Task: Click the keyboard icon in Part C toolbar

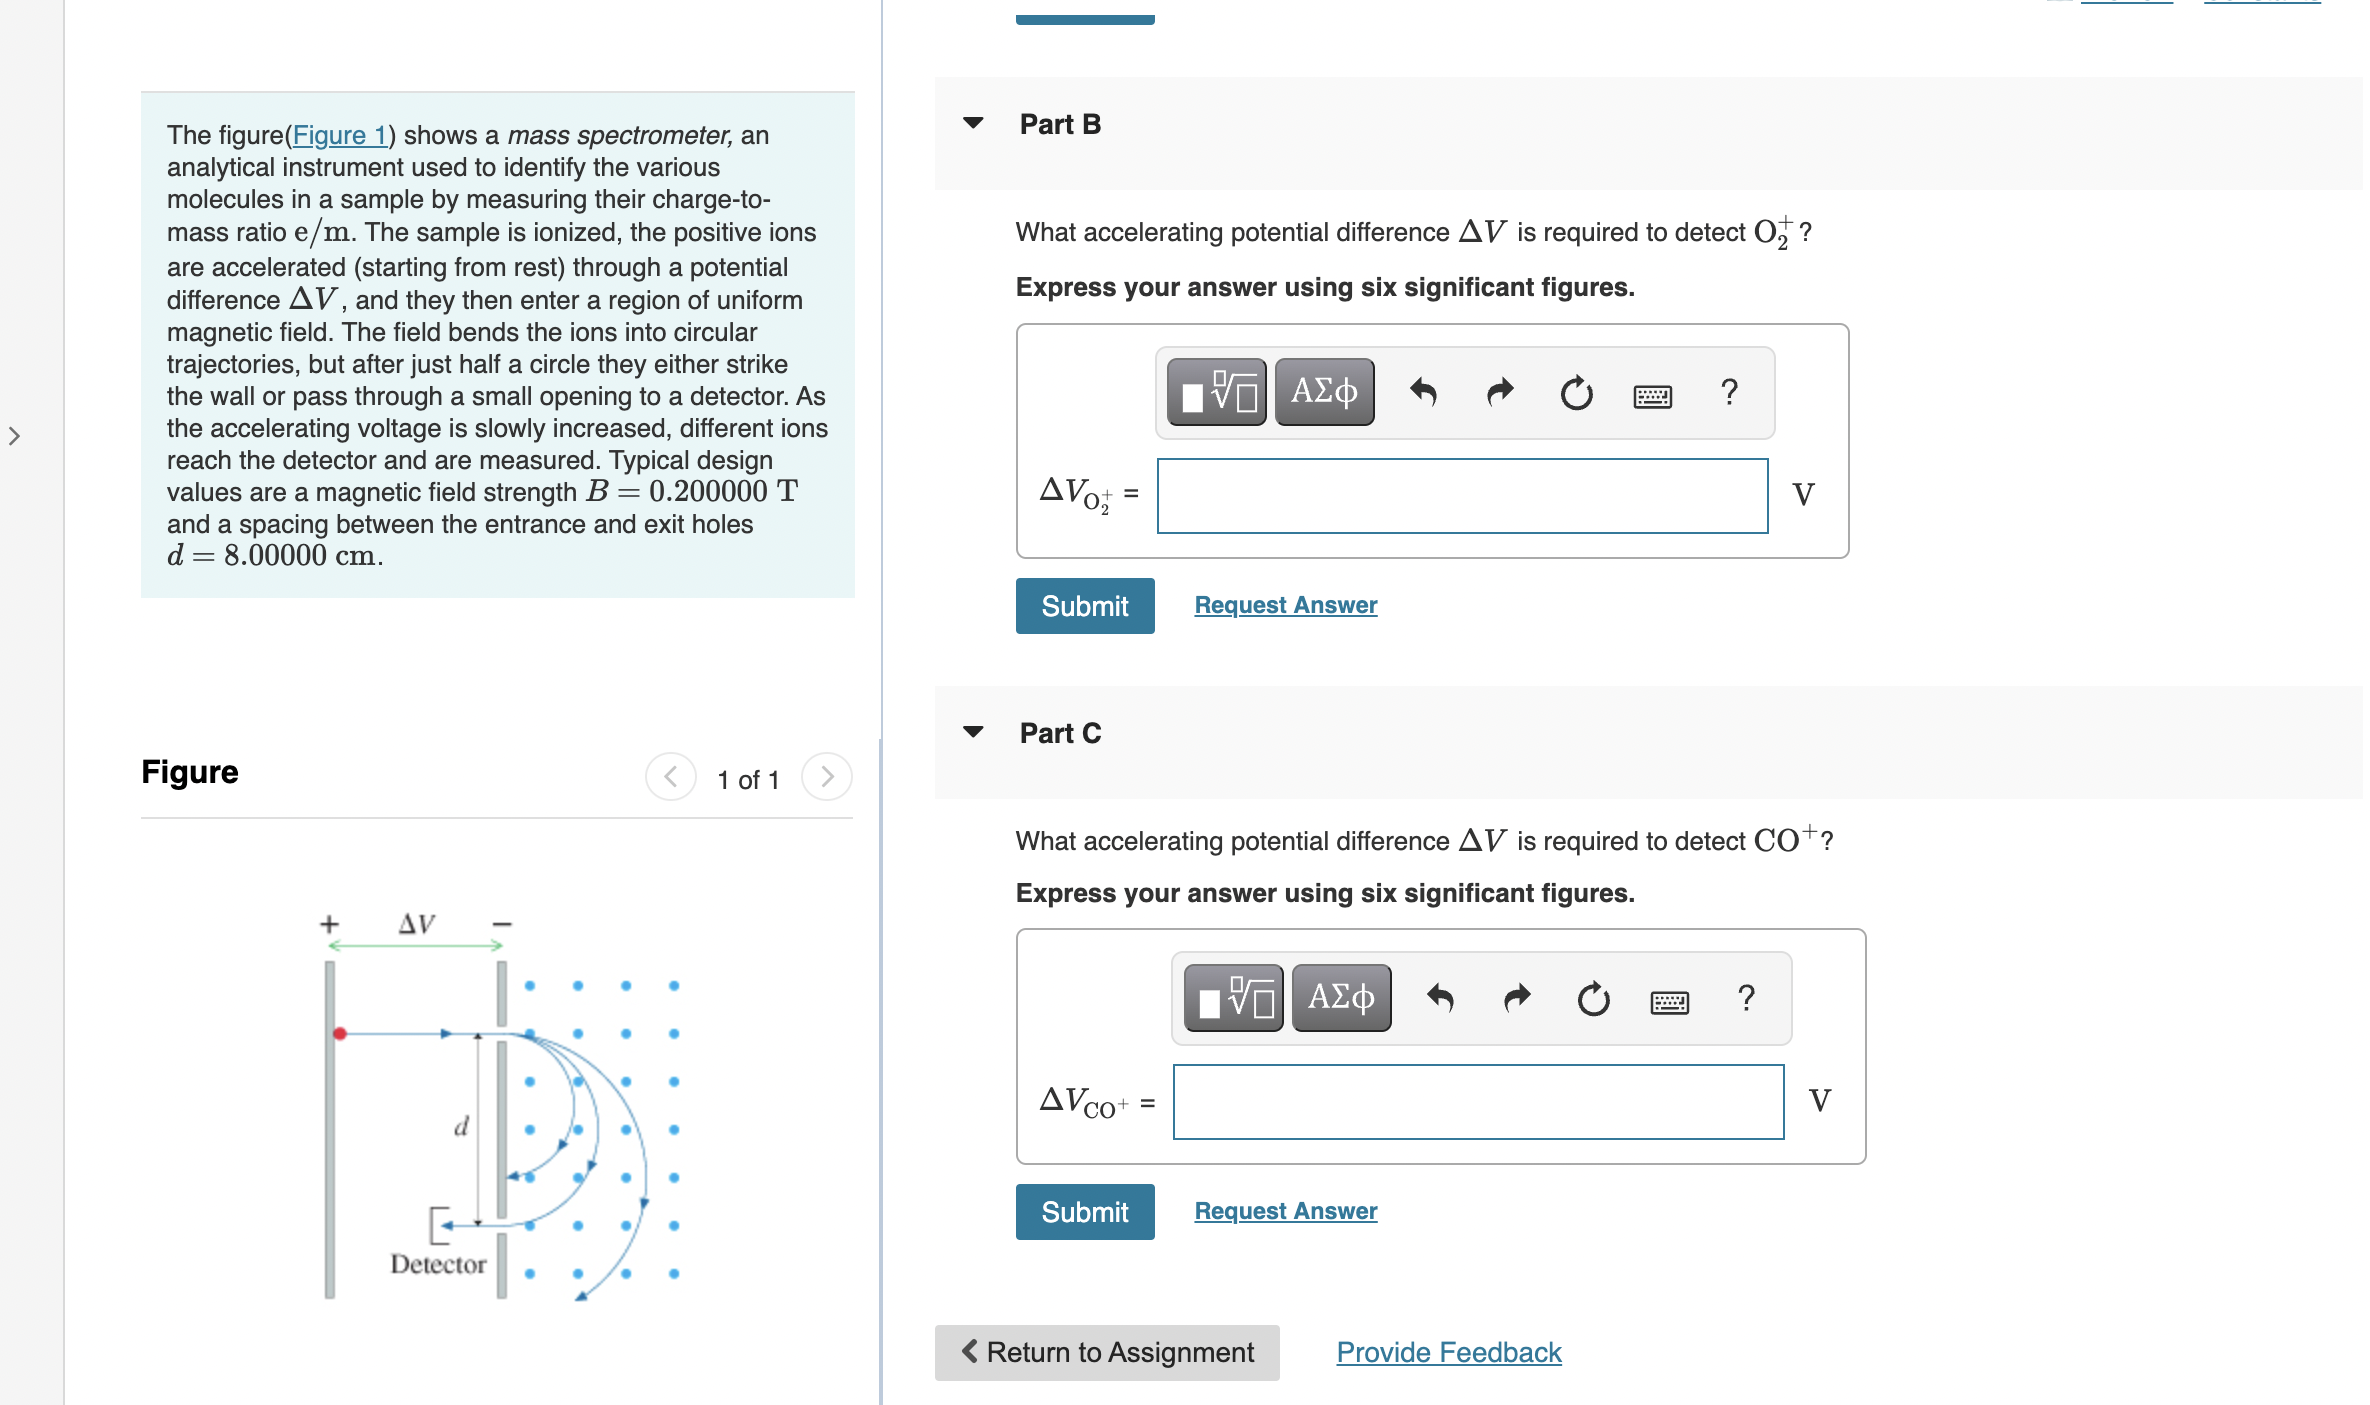Action: tap(1668, 1000)
